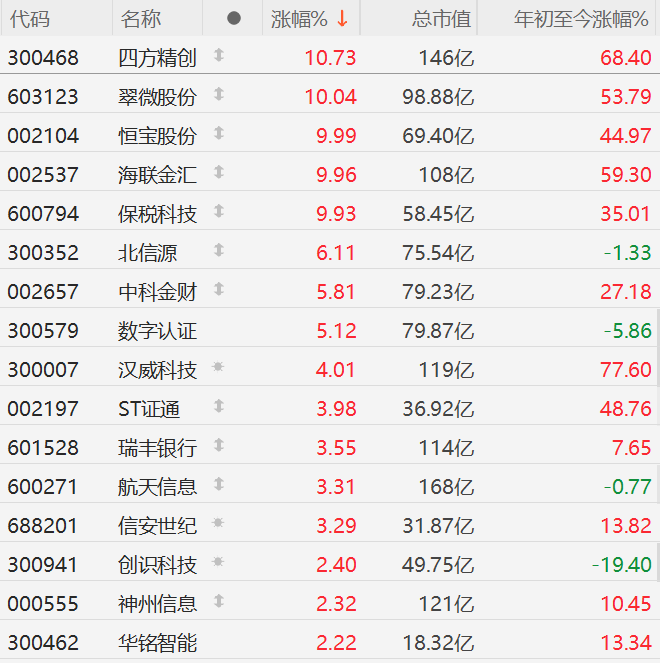Viewport: 660px width, 663px height.
Task: Open stock name ST证通
Action: 149,409
